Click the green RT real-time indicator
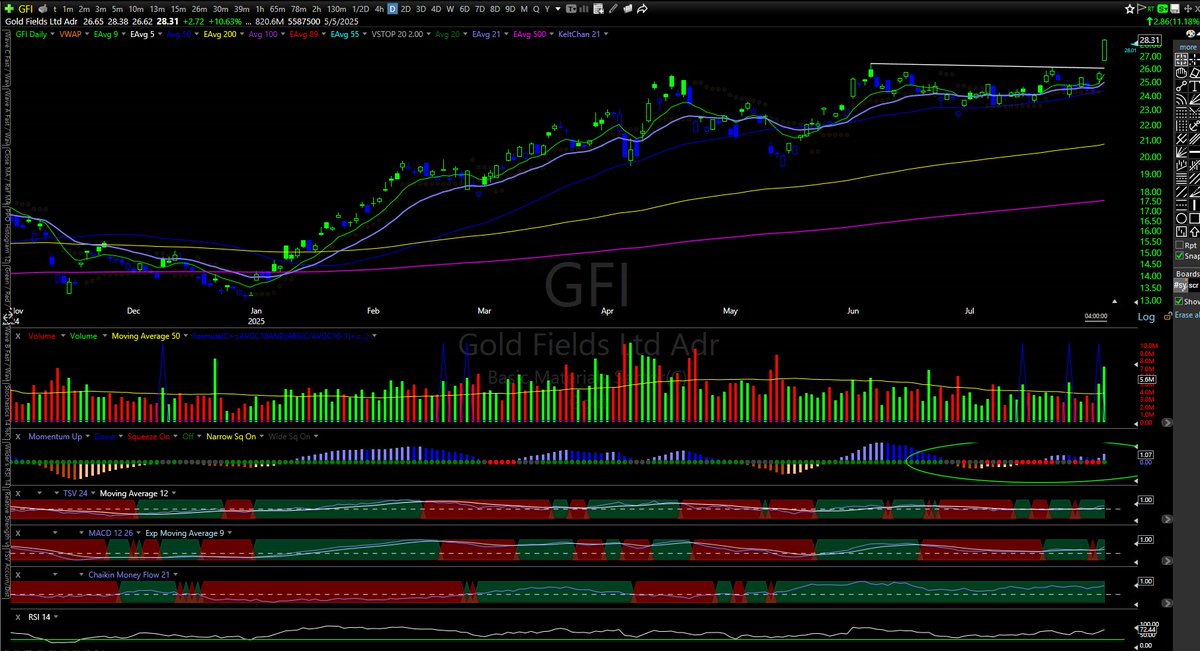Viewport: 1200px width, 651px height. [1151, 9]
